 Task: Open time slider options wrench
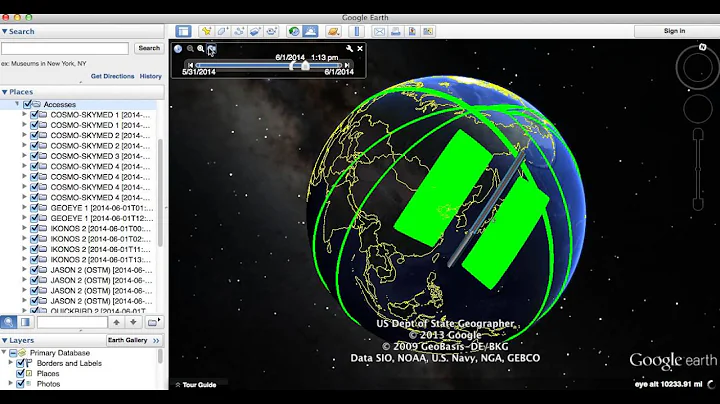pyautogui.click(x=349, y=48)
